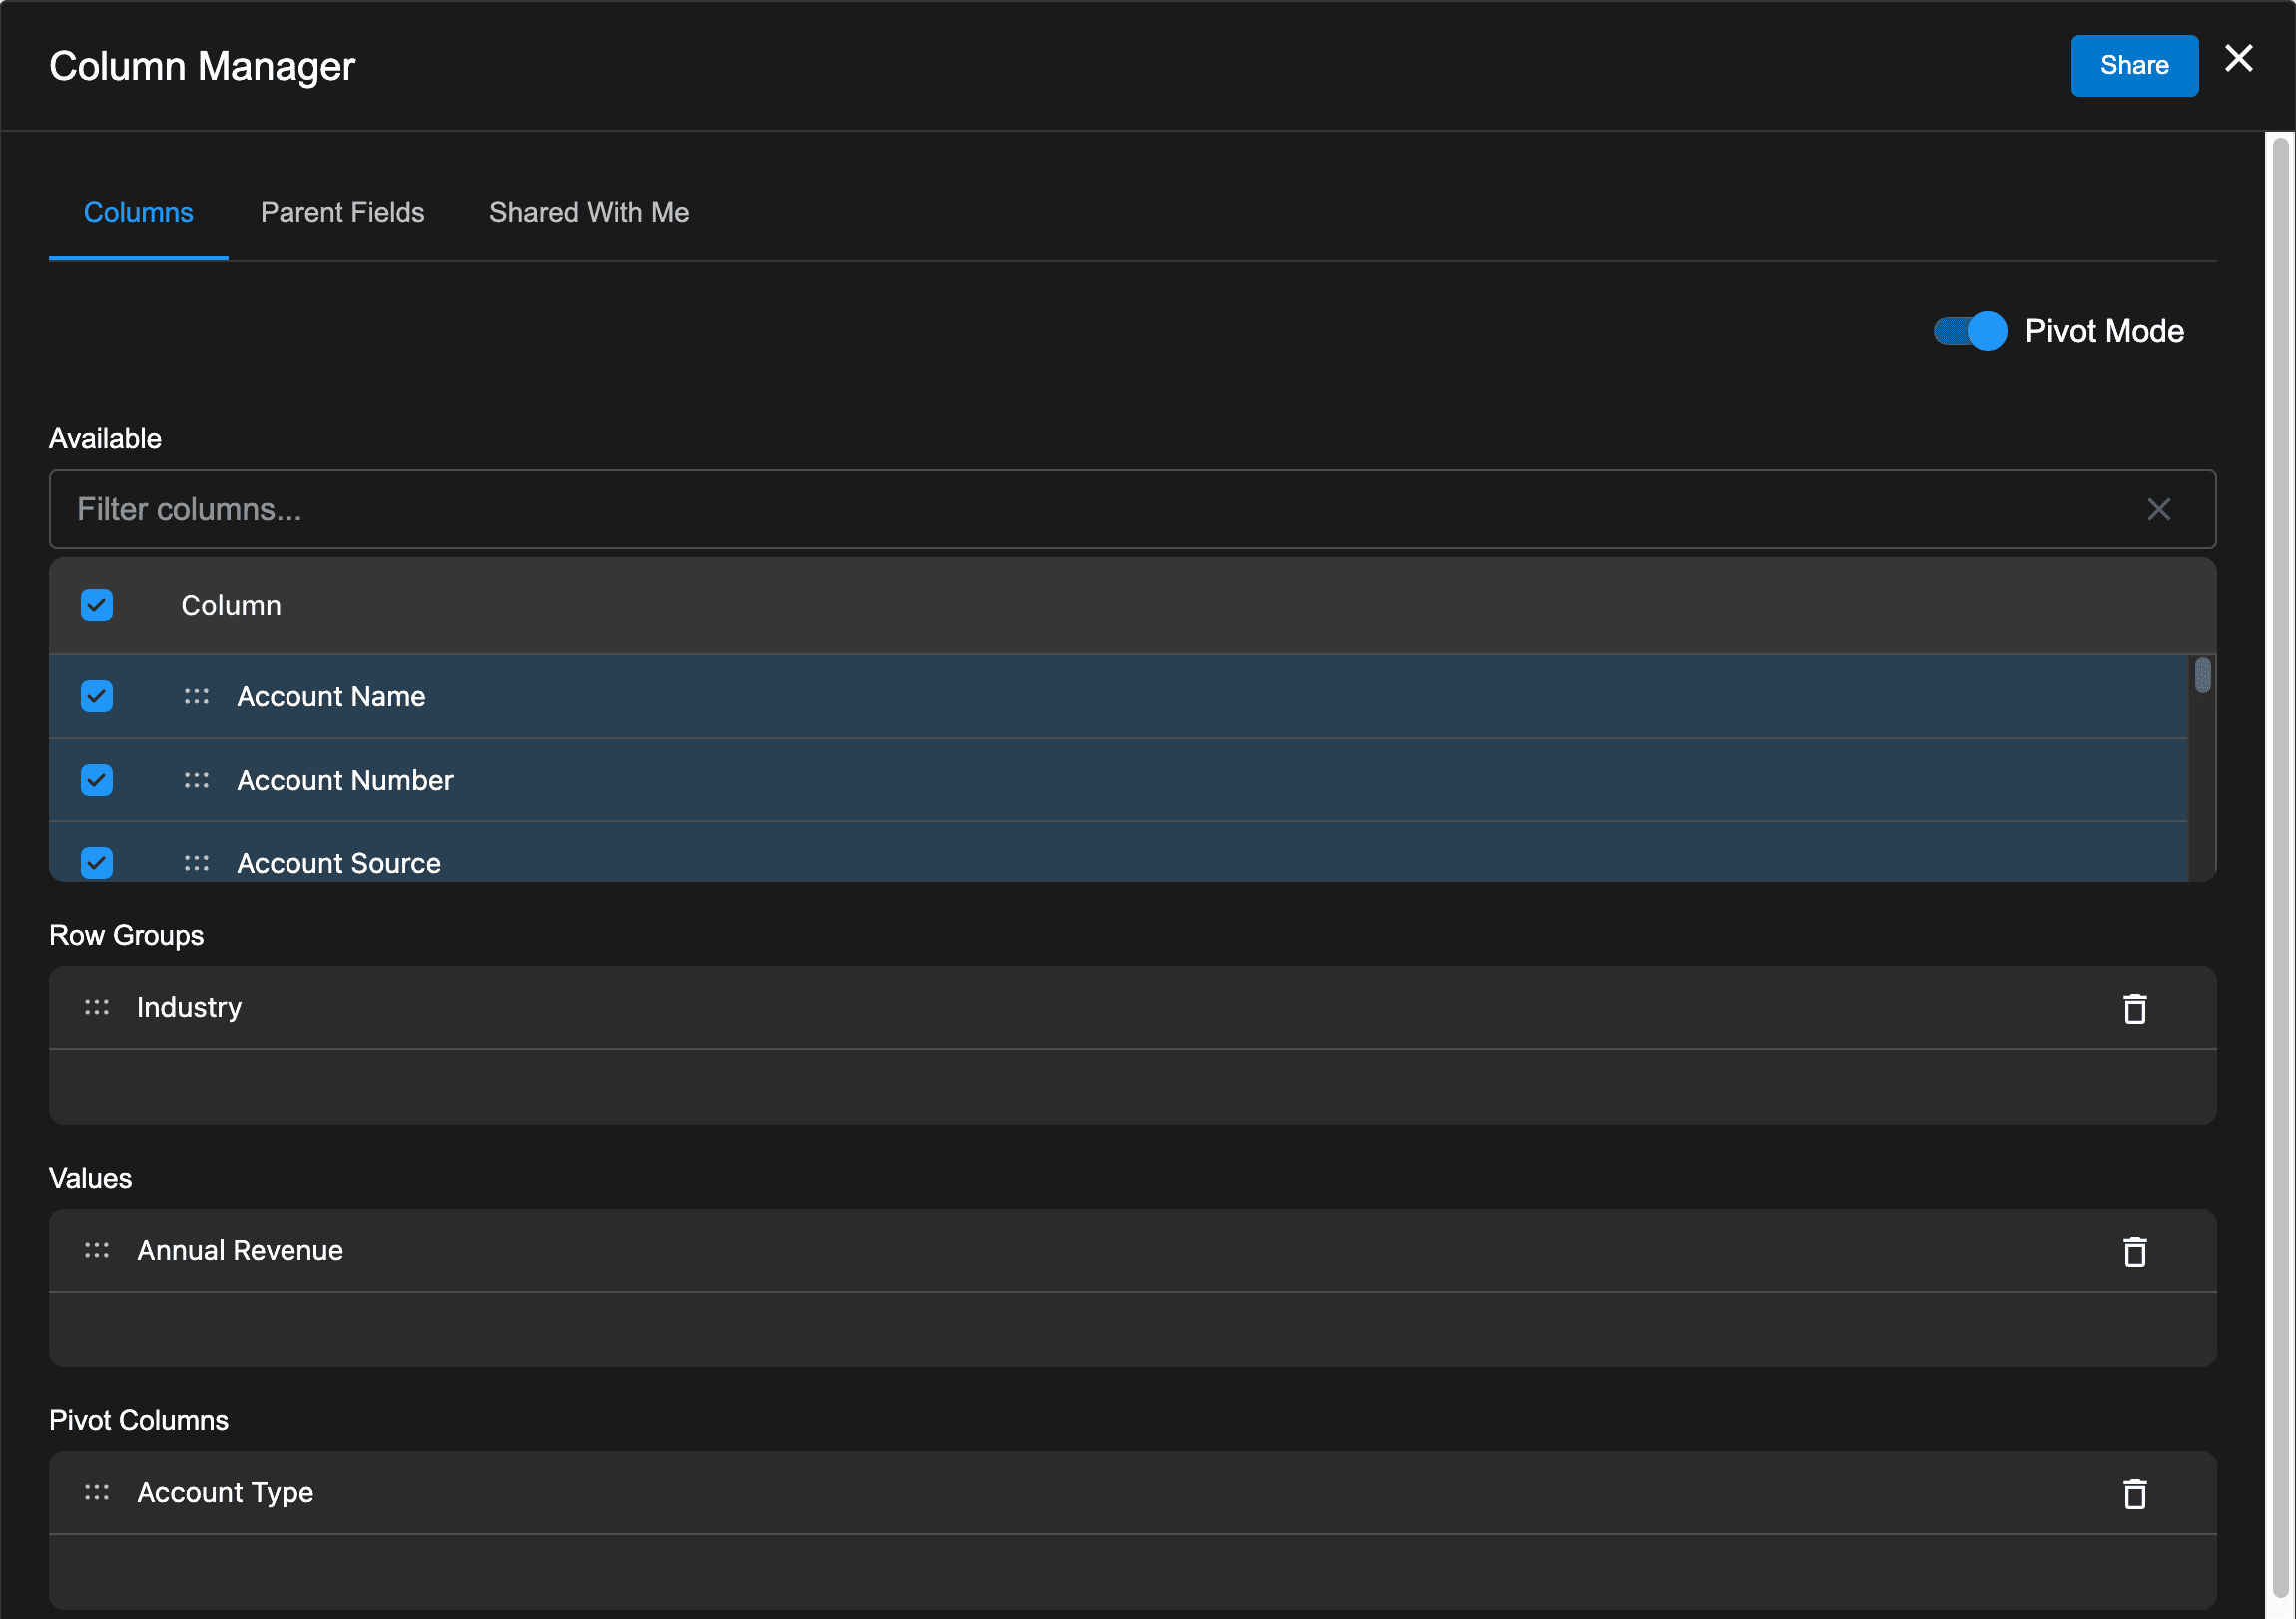The width and height of the screenshot is (2296, 1619).
Task: Uncheck the Account Number checkbox
Action: tap(97, 780)
